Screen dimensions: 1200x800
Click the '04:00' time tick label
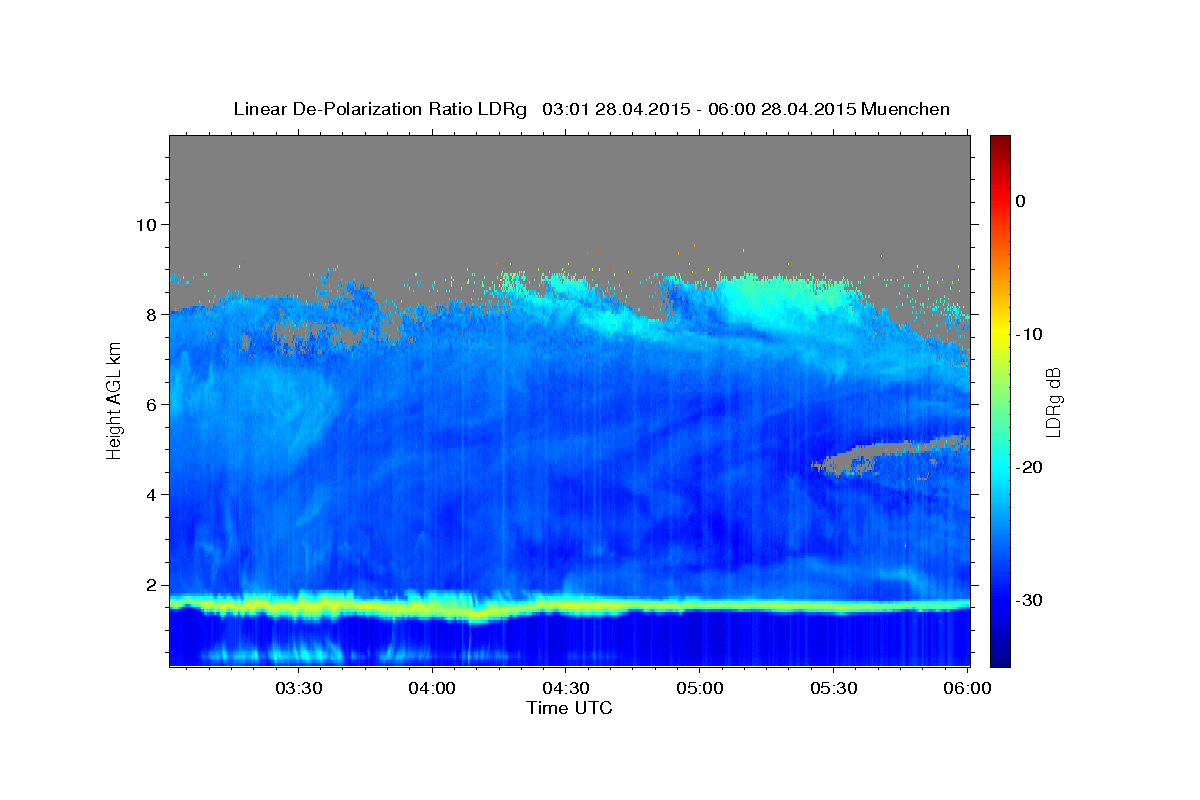pos(432,689)
